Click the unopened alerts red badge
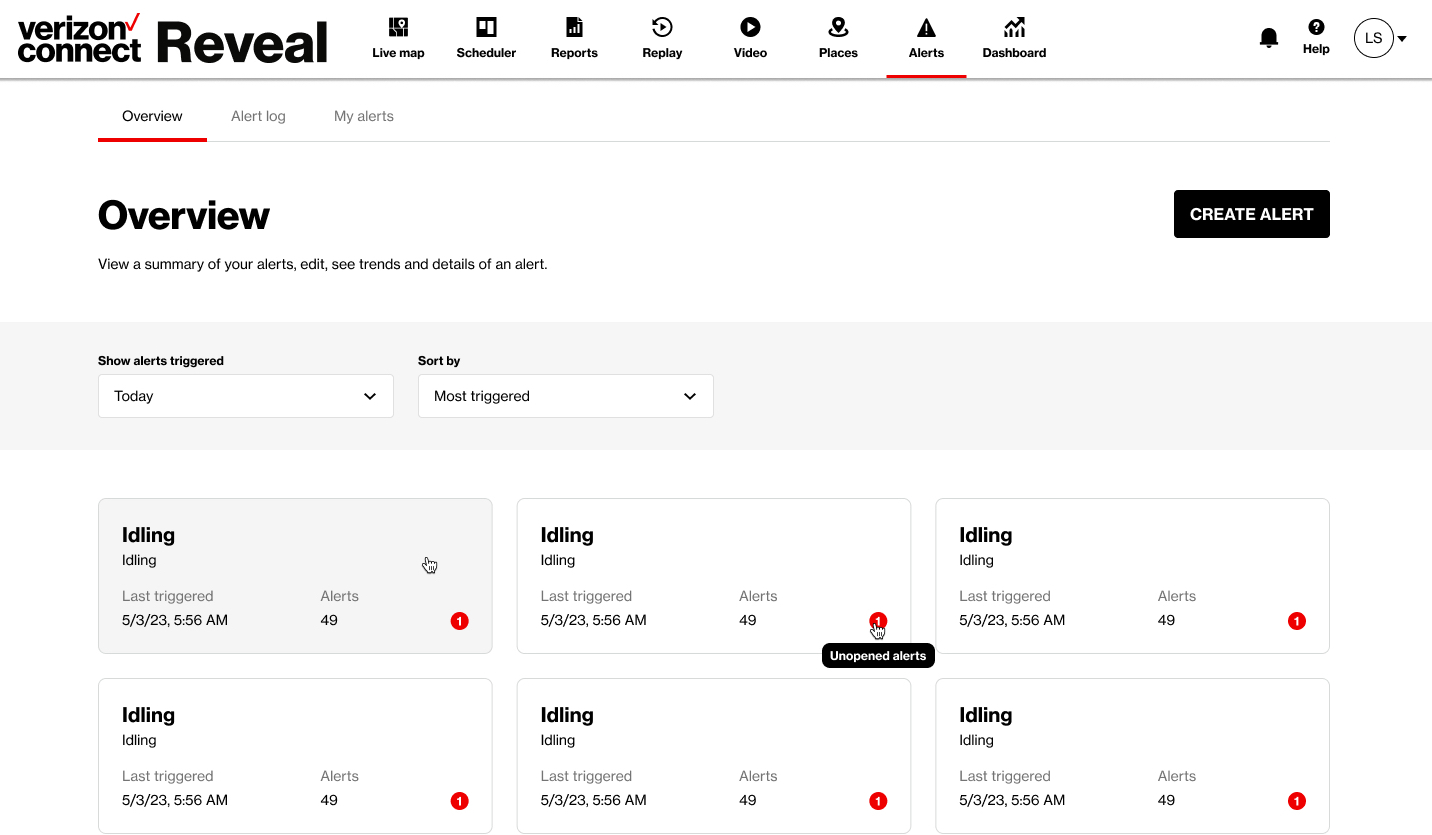The image size is (1432, 835). (877, 620)
